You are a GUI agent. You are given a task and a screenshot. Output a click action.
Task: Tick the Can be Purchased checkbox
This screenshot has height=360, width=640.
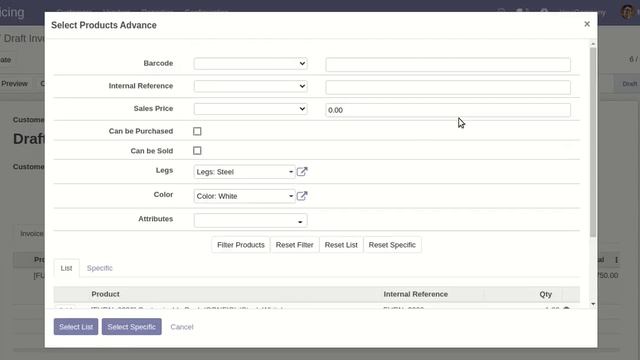(197, 131)
